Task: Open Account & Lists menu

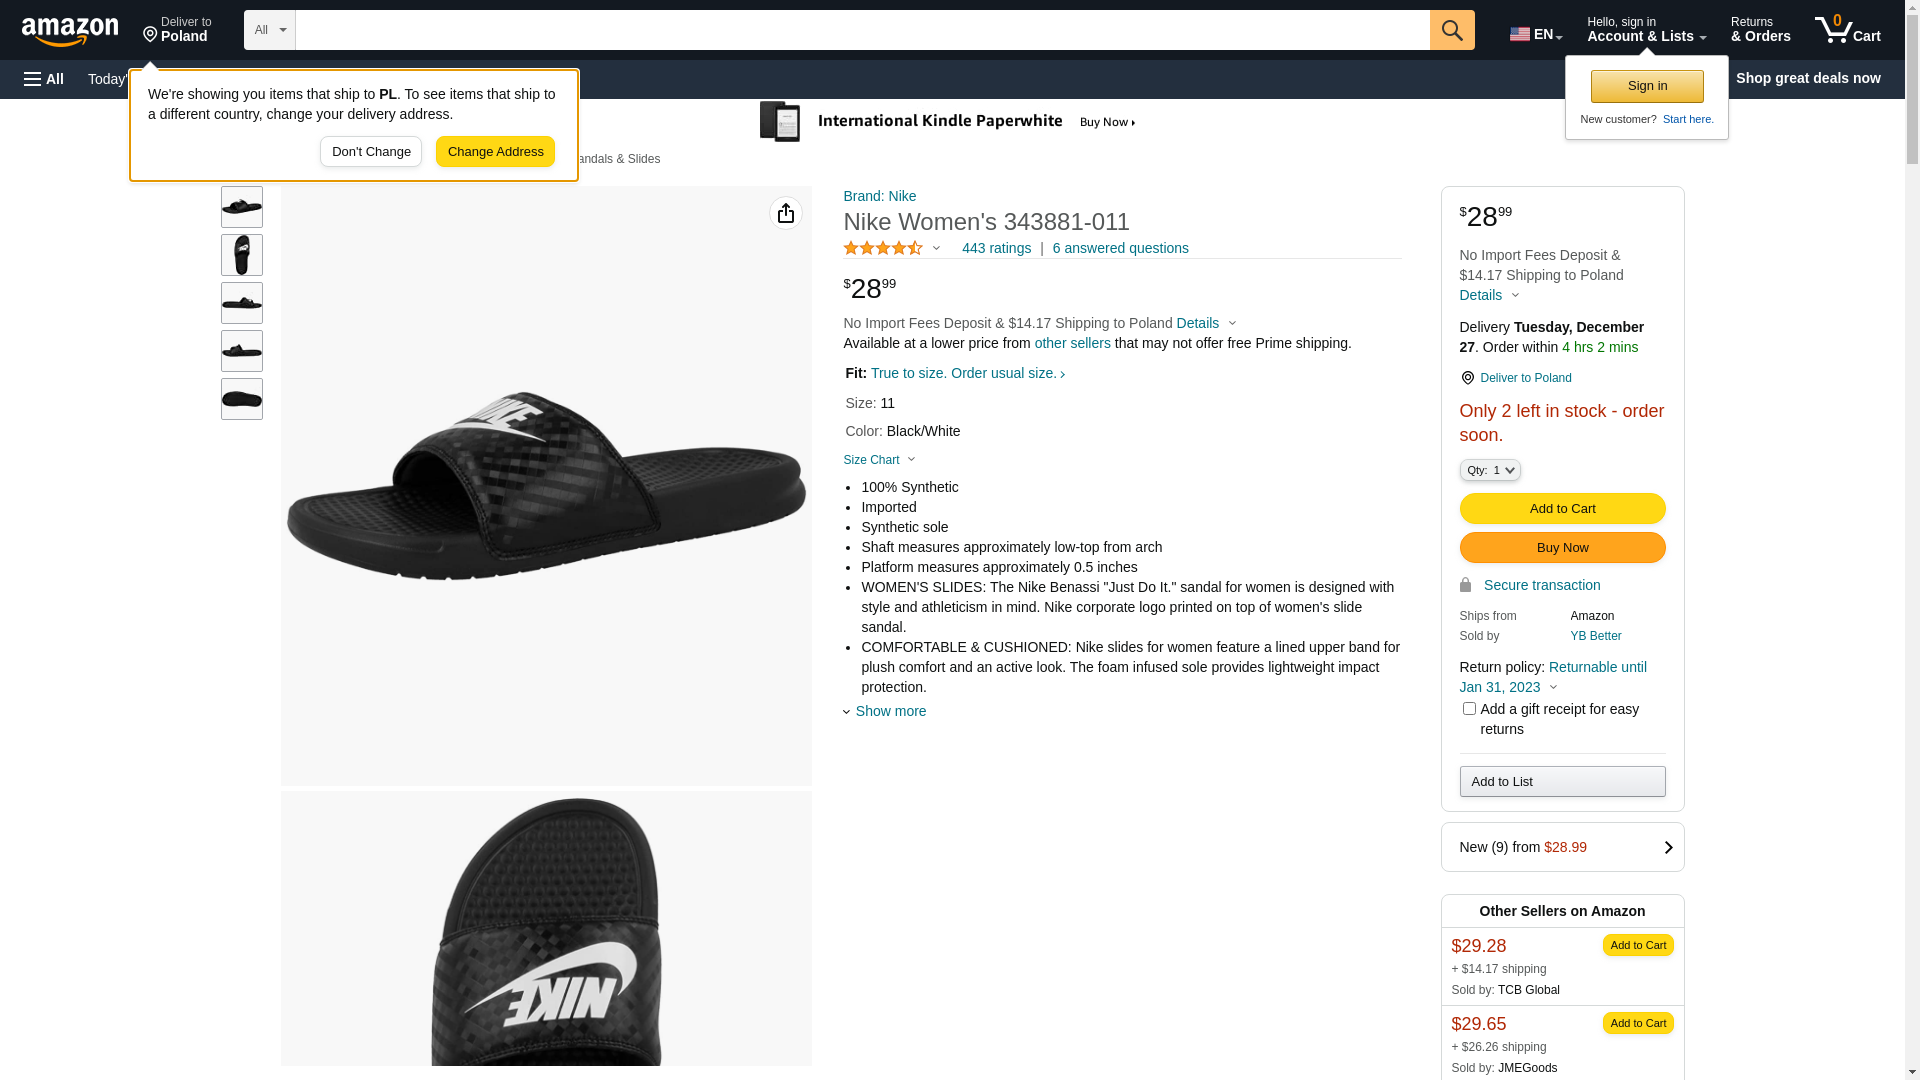Action: (x=1646, y=30)
